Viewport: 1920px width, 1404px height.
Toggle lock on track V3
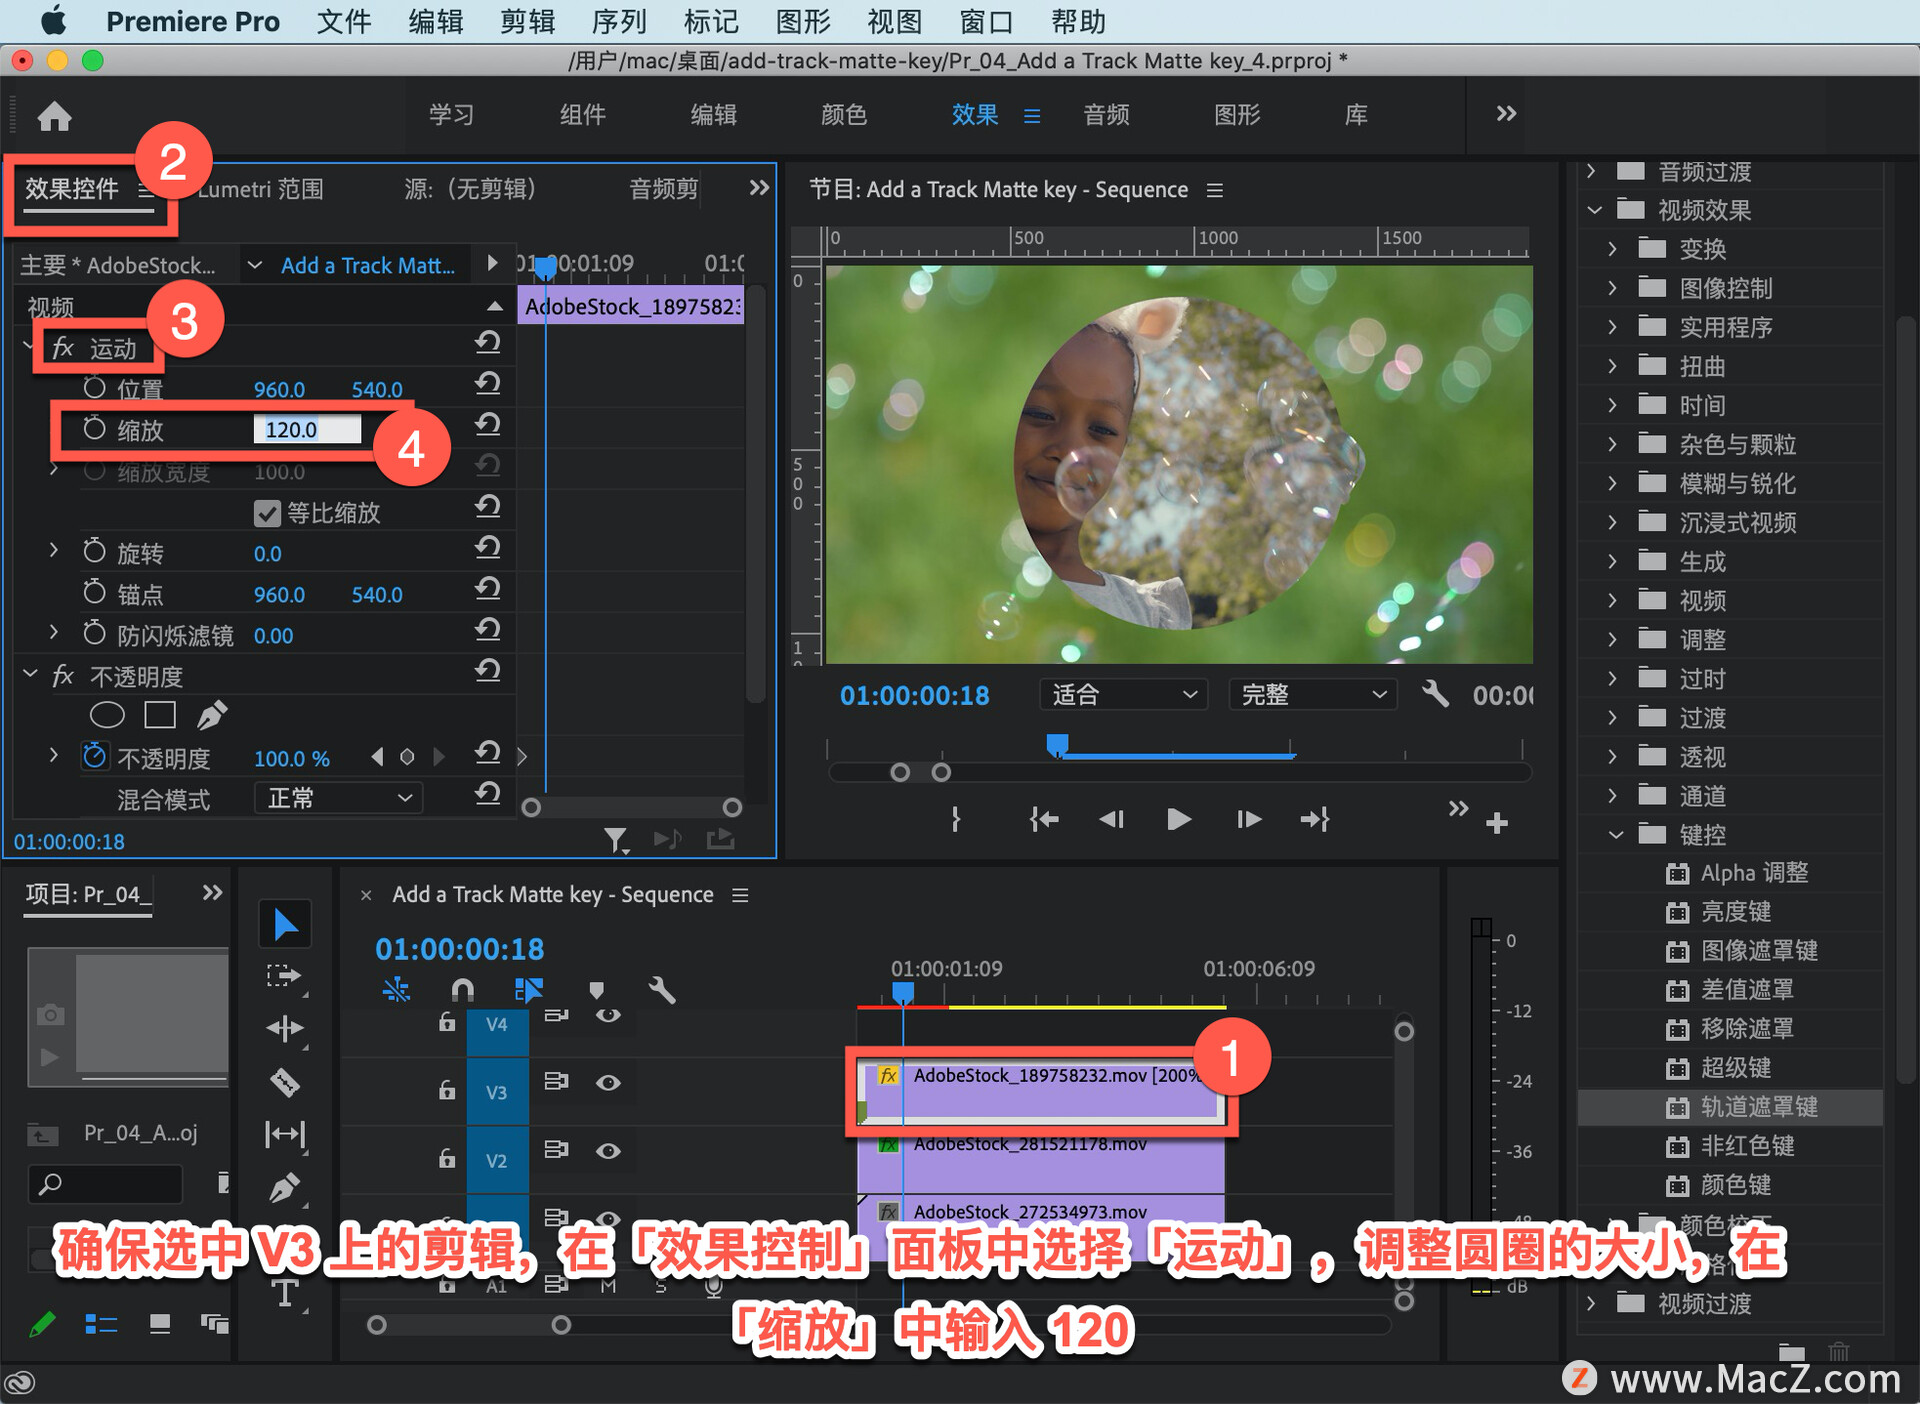[447, 1089]
